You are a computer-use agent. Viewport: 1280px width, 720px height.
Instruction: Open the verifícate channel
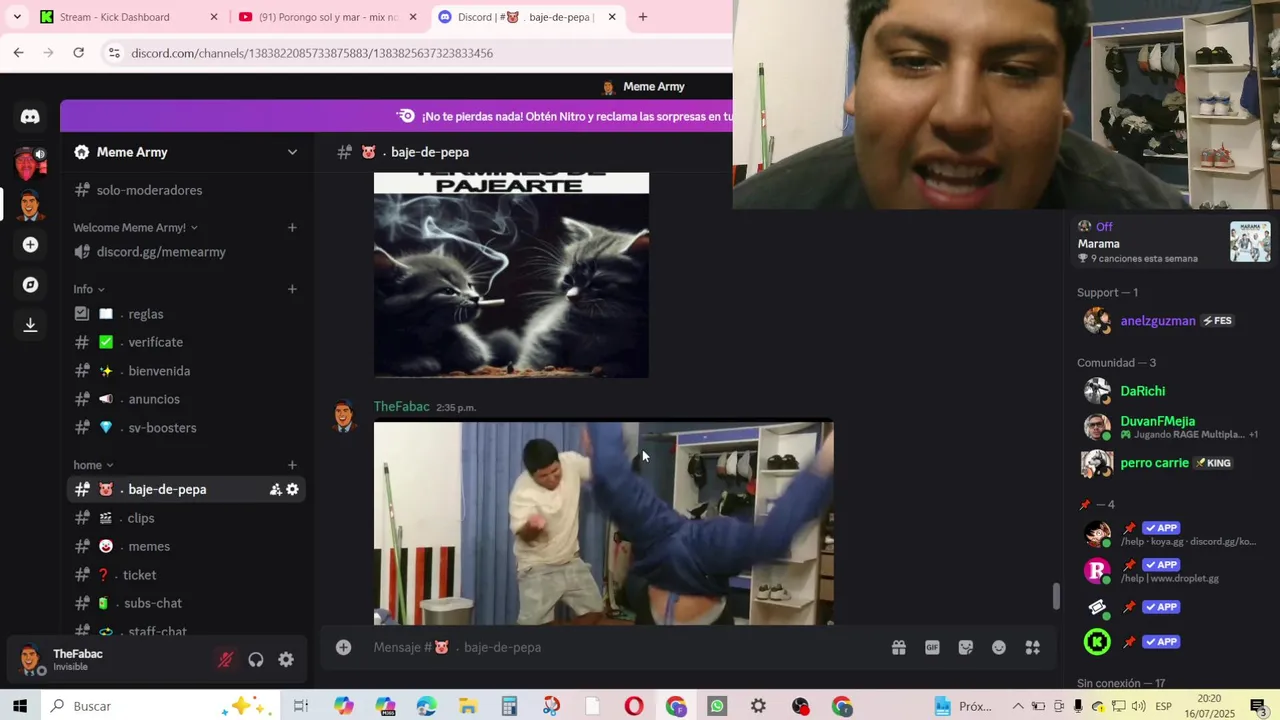pyautogui.click(x=187, y=342)
